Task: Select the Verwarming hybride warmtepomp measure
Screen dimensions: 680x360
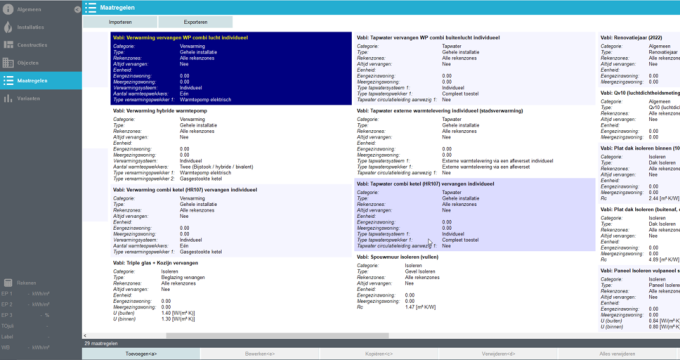Action: point(231,144)
